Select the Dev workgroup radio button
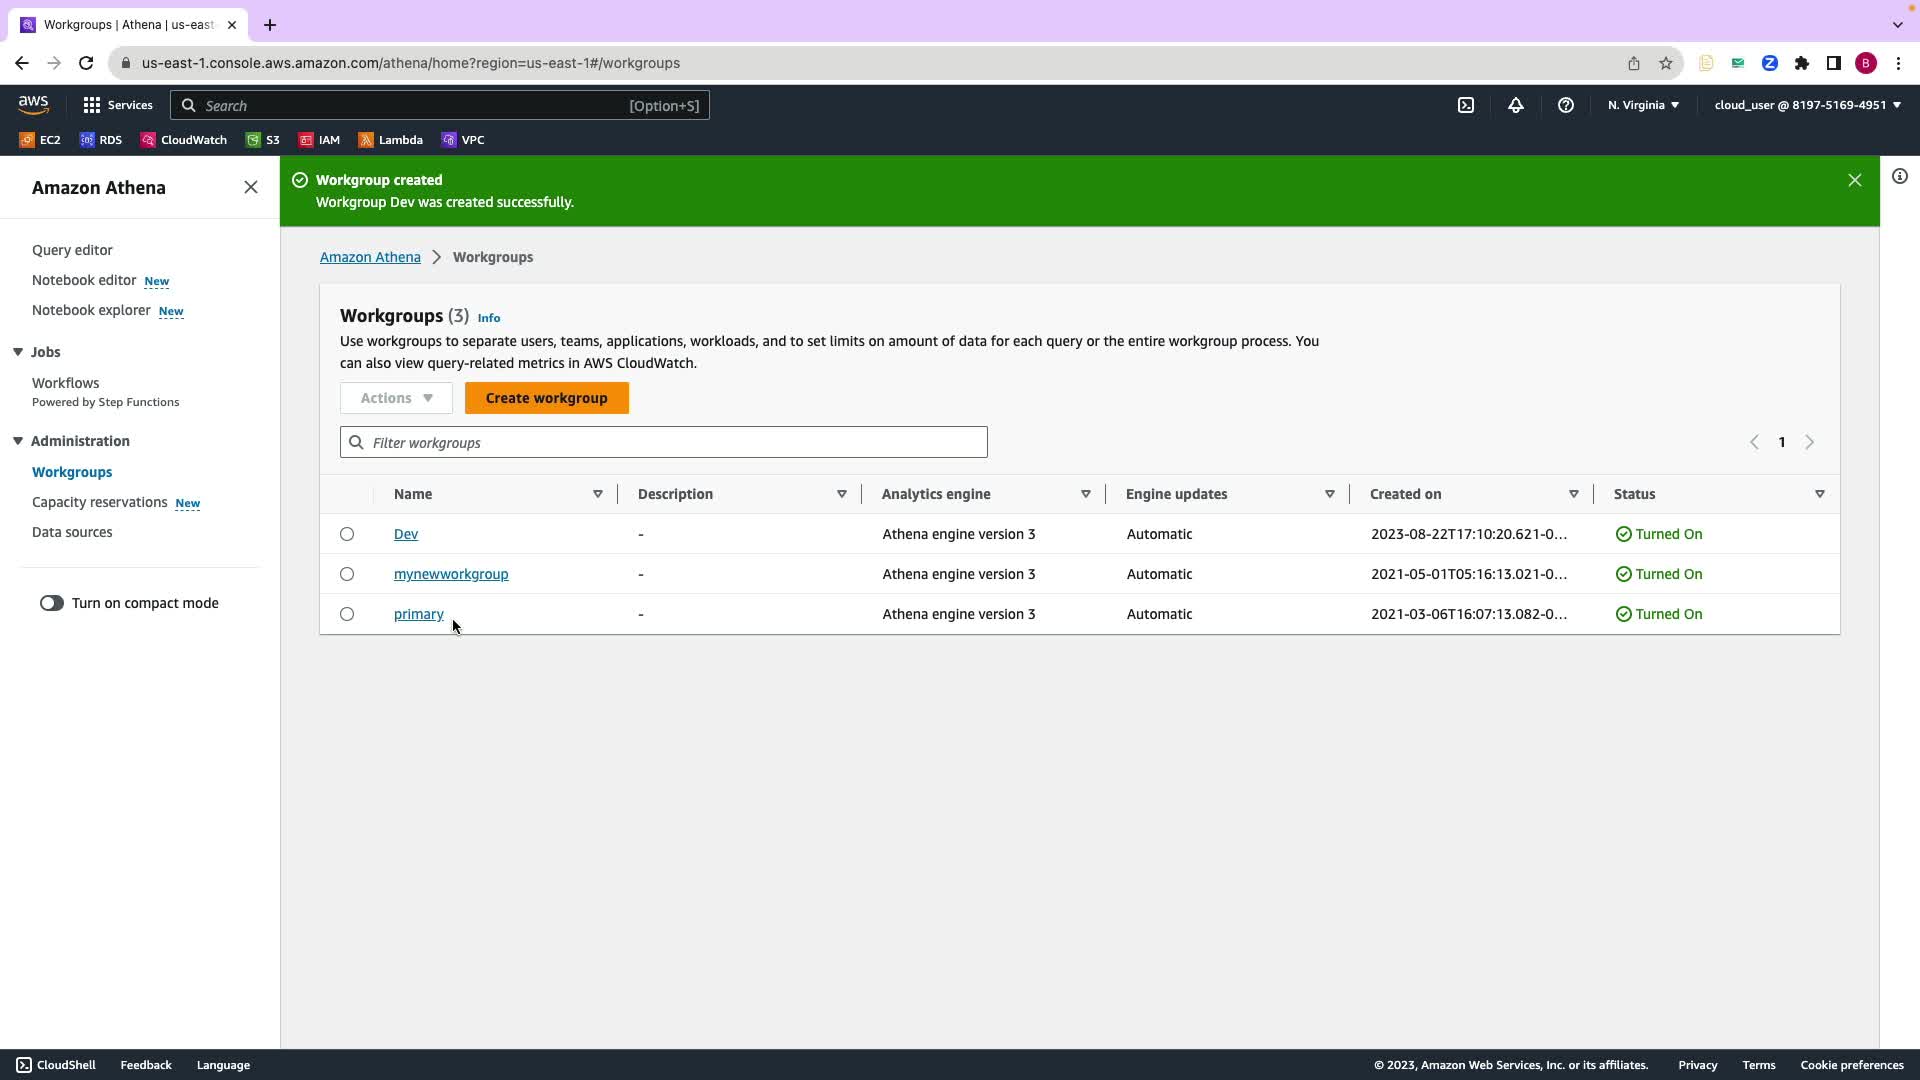Image resolution: width=1920 pixels, height=1080 pixels. pyautogui.click(x=347, y=534)
